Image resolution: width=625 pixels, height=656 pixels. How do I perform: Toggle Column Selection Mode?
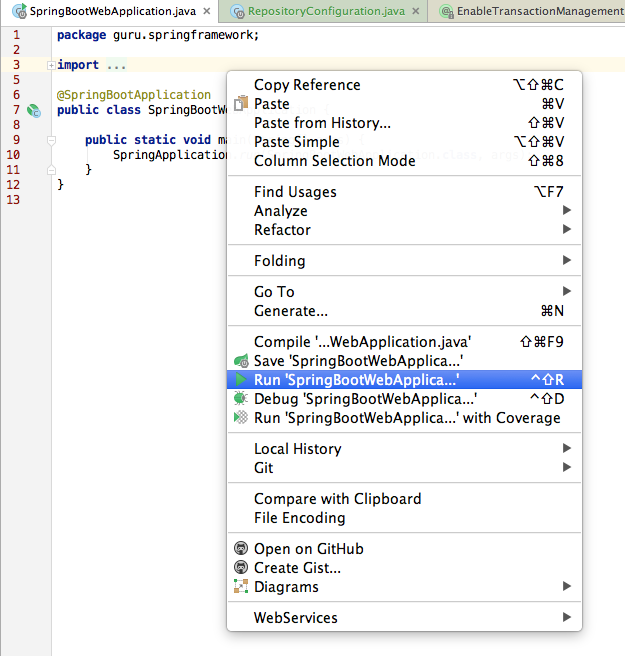click(404, 161)
